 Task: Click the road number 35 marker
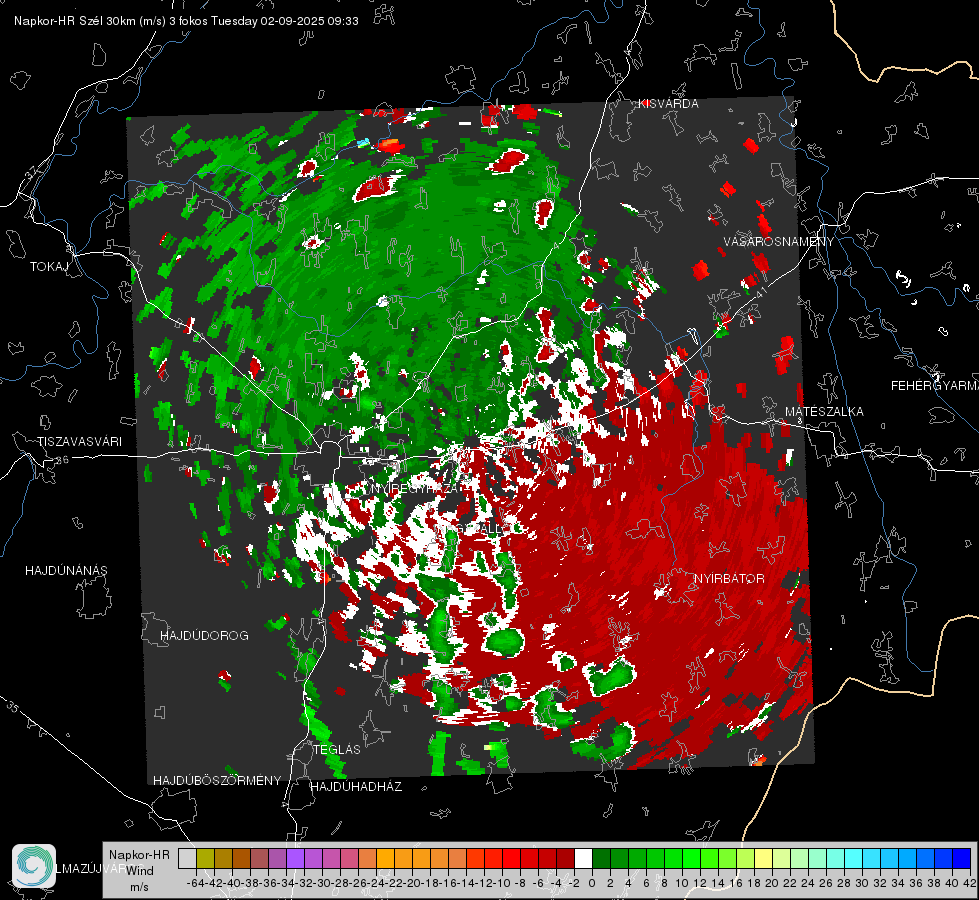pos(12,707)
